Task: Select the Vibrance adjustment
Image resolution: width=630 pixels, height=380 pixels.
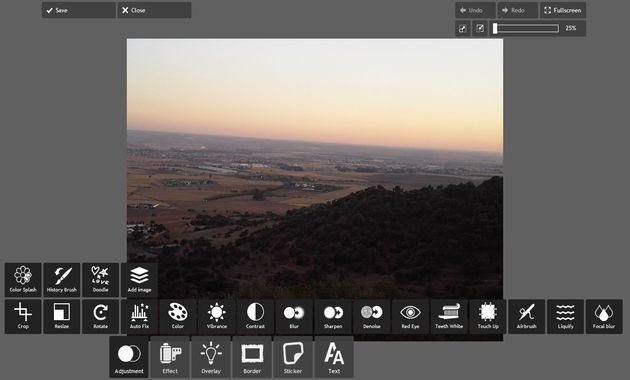Action: pos(217,316)
